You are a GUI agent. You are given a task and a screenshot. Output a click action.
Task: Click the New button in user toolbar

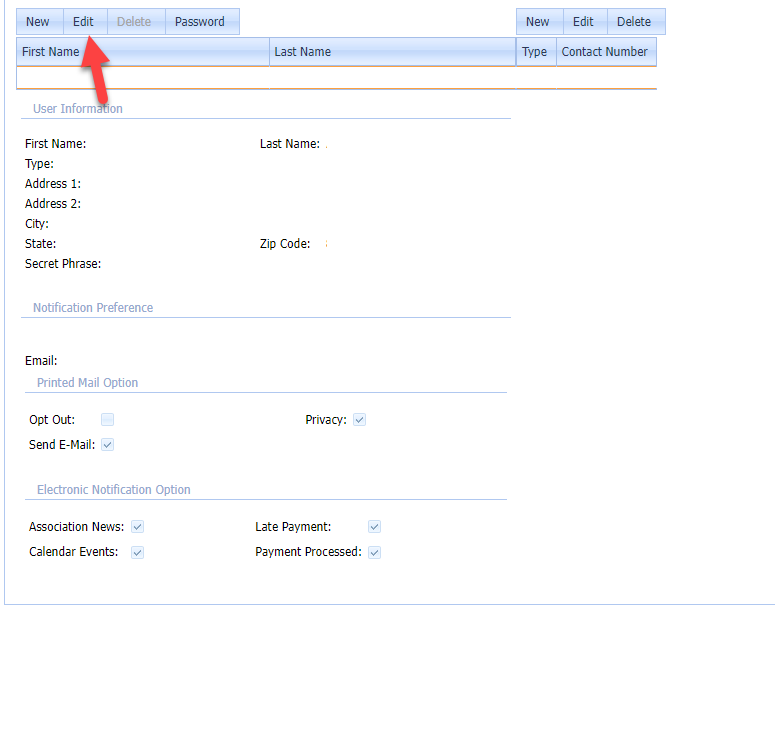click(x=40, y=22)
